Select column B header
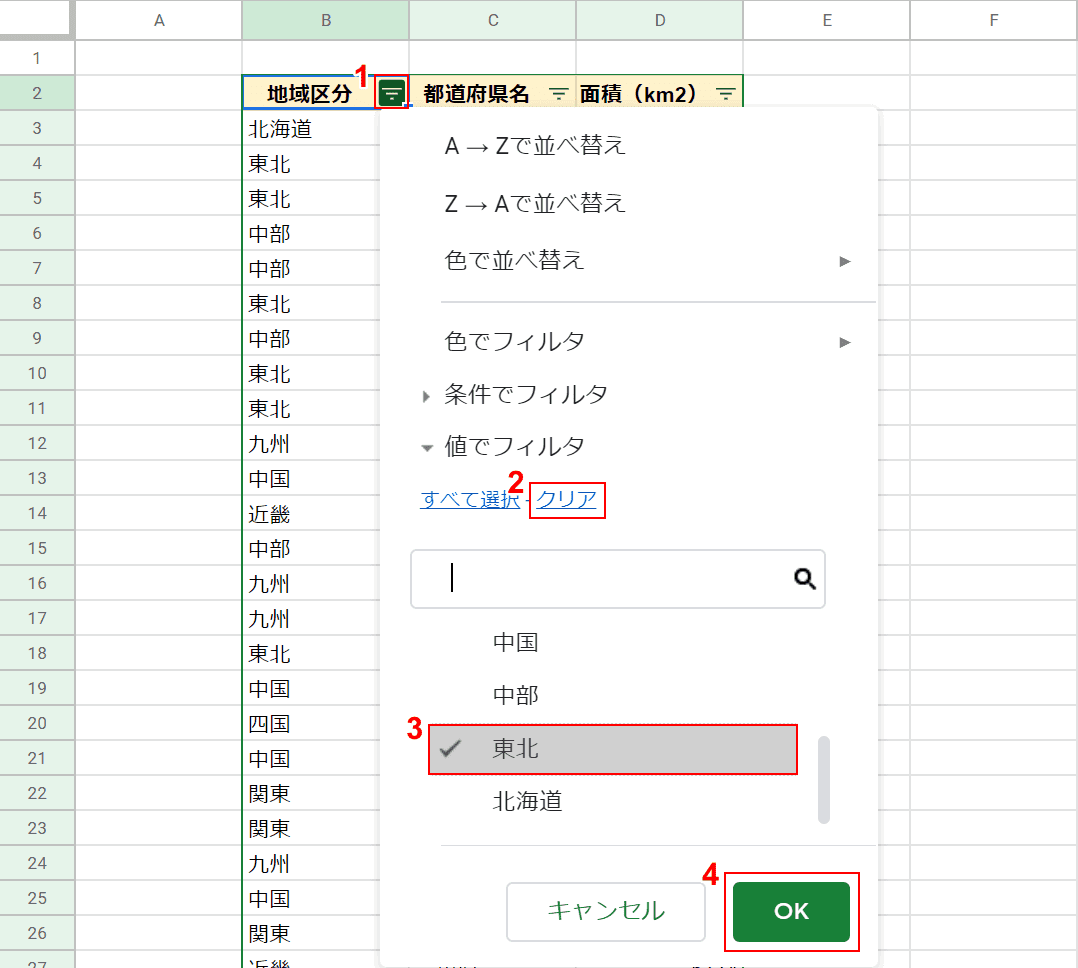1078x968 pixels. [x=326, y=20]
